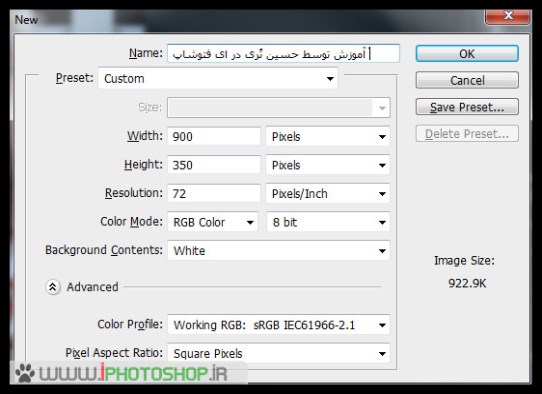Open the Height units dropdown
The width and height of the screenshot is (542, 394).
tap(328, 165)
